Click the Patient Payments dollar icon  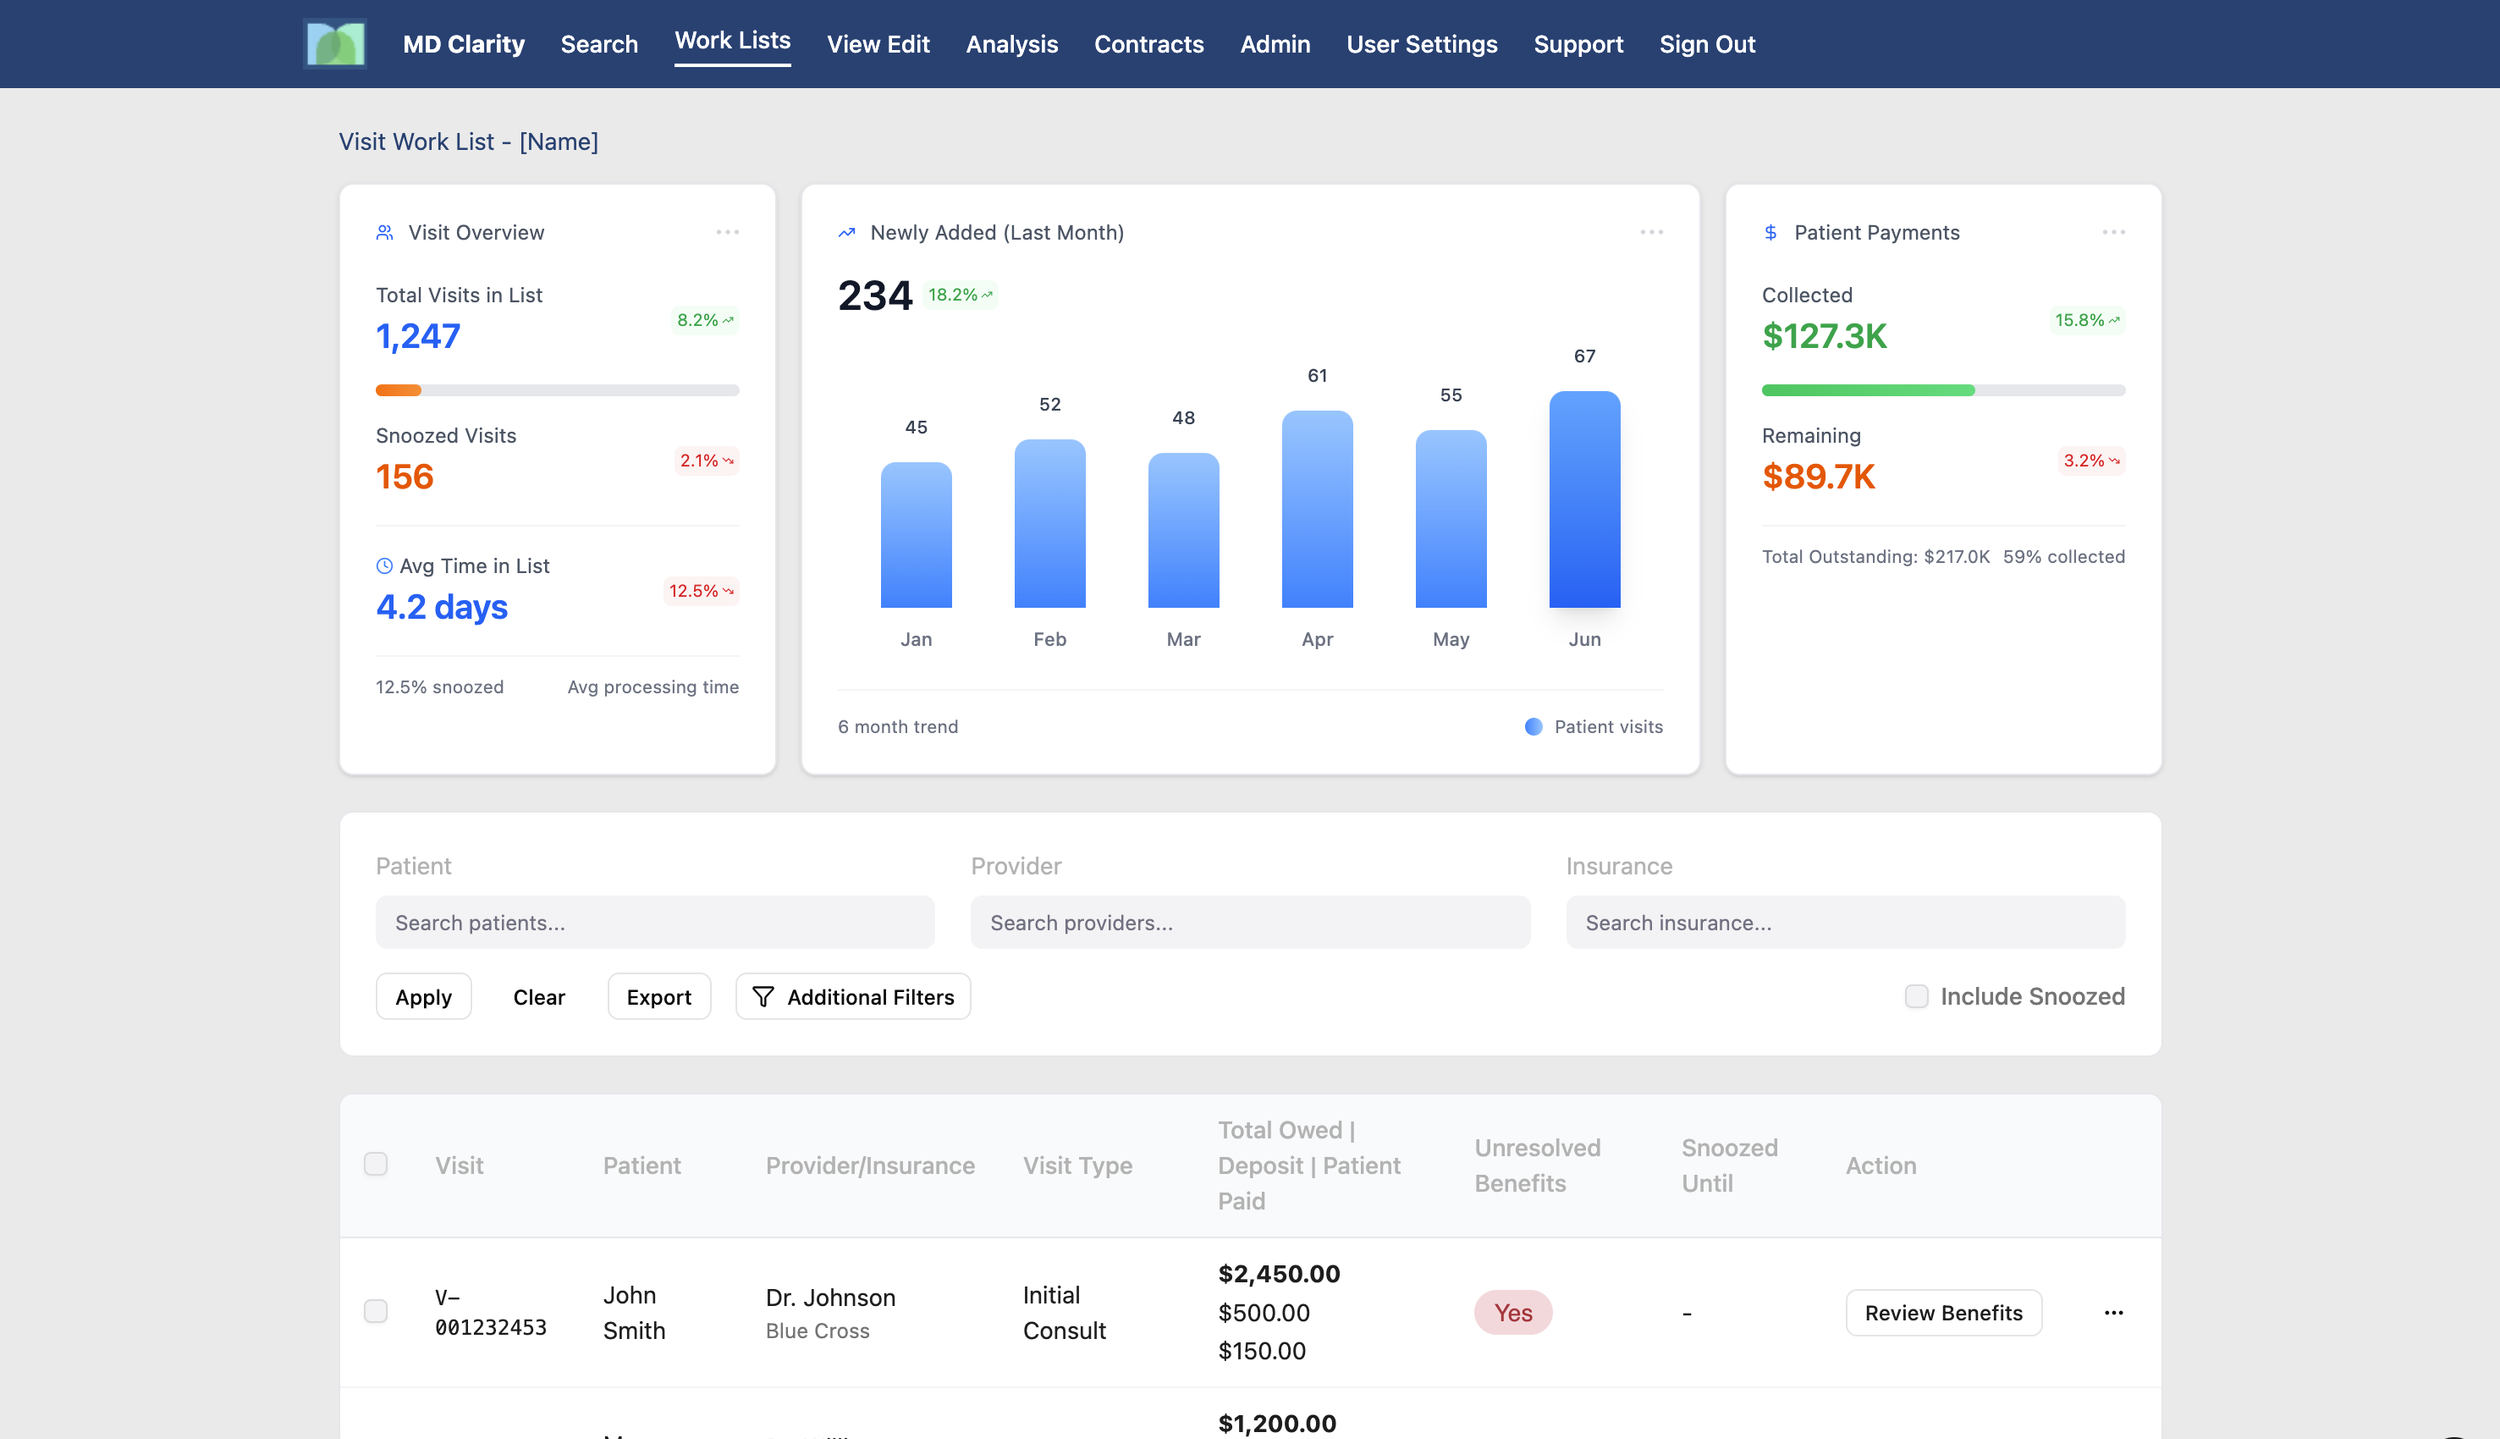click(x=1770, y=232)
